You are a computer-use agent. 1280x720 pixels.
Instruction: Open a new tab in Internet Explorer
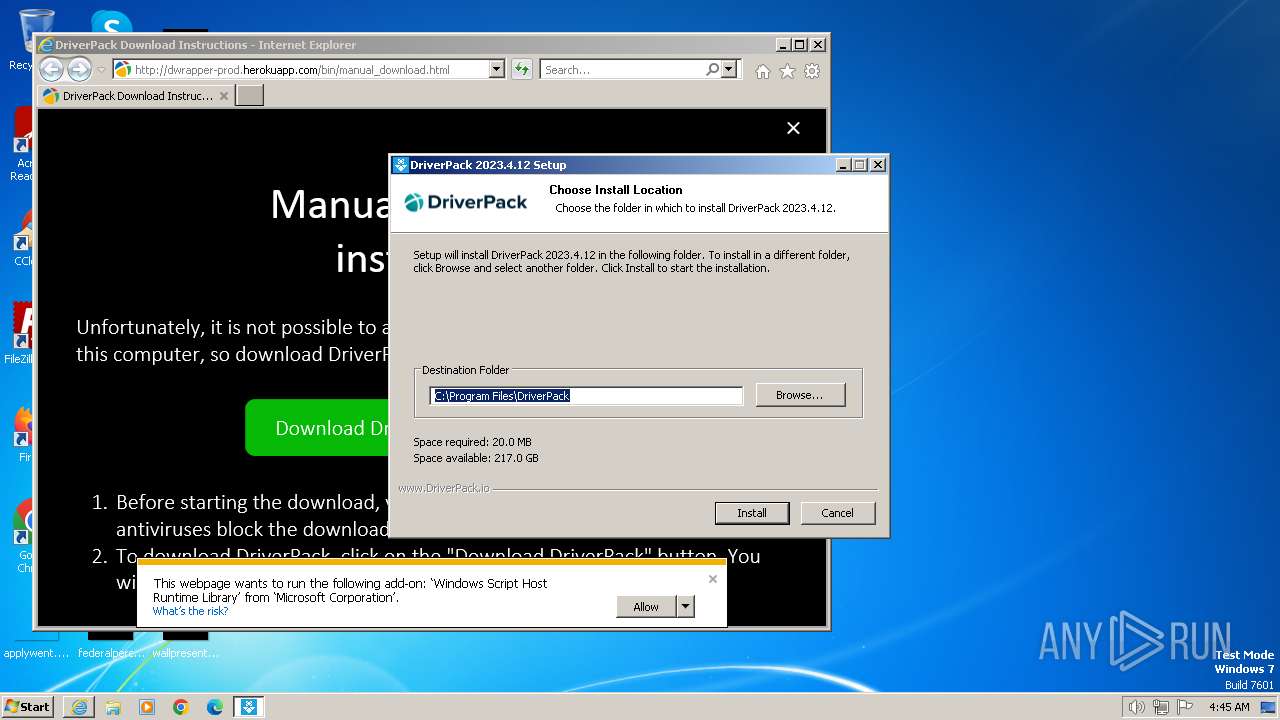tap(249, 96)
